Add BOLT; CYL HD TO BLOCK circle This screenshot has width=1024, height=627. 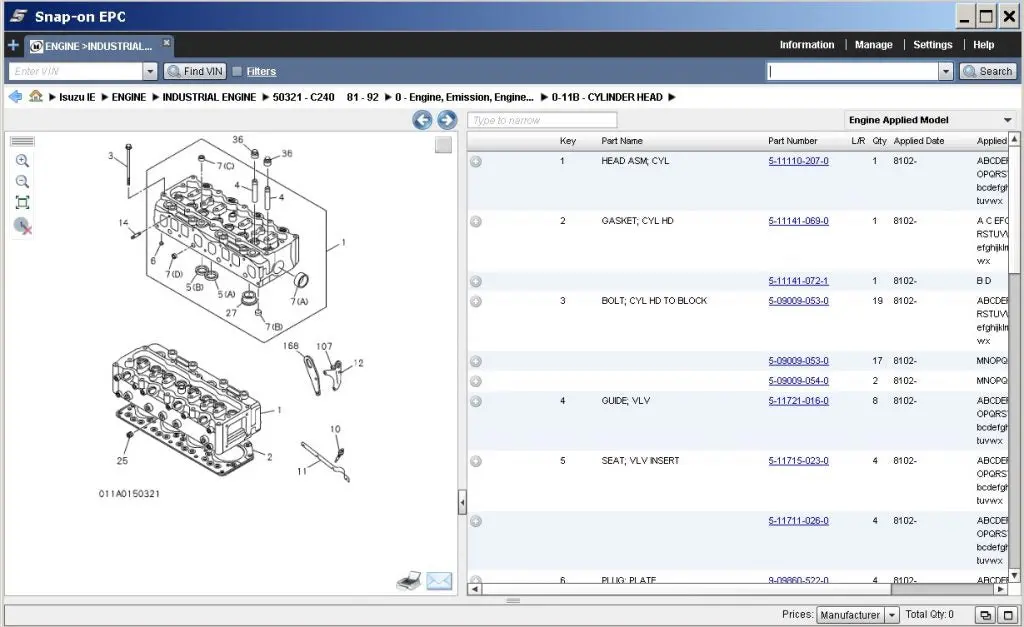coord(476,301)
